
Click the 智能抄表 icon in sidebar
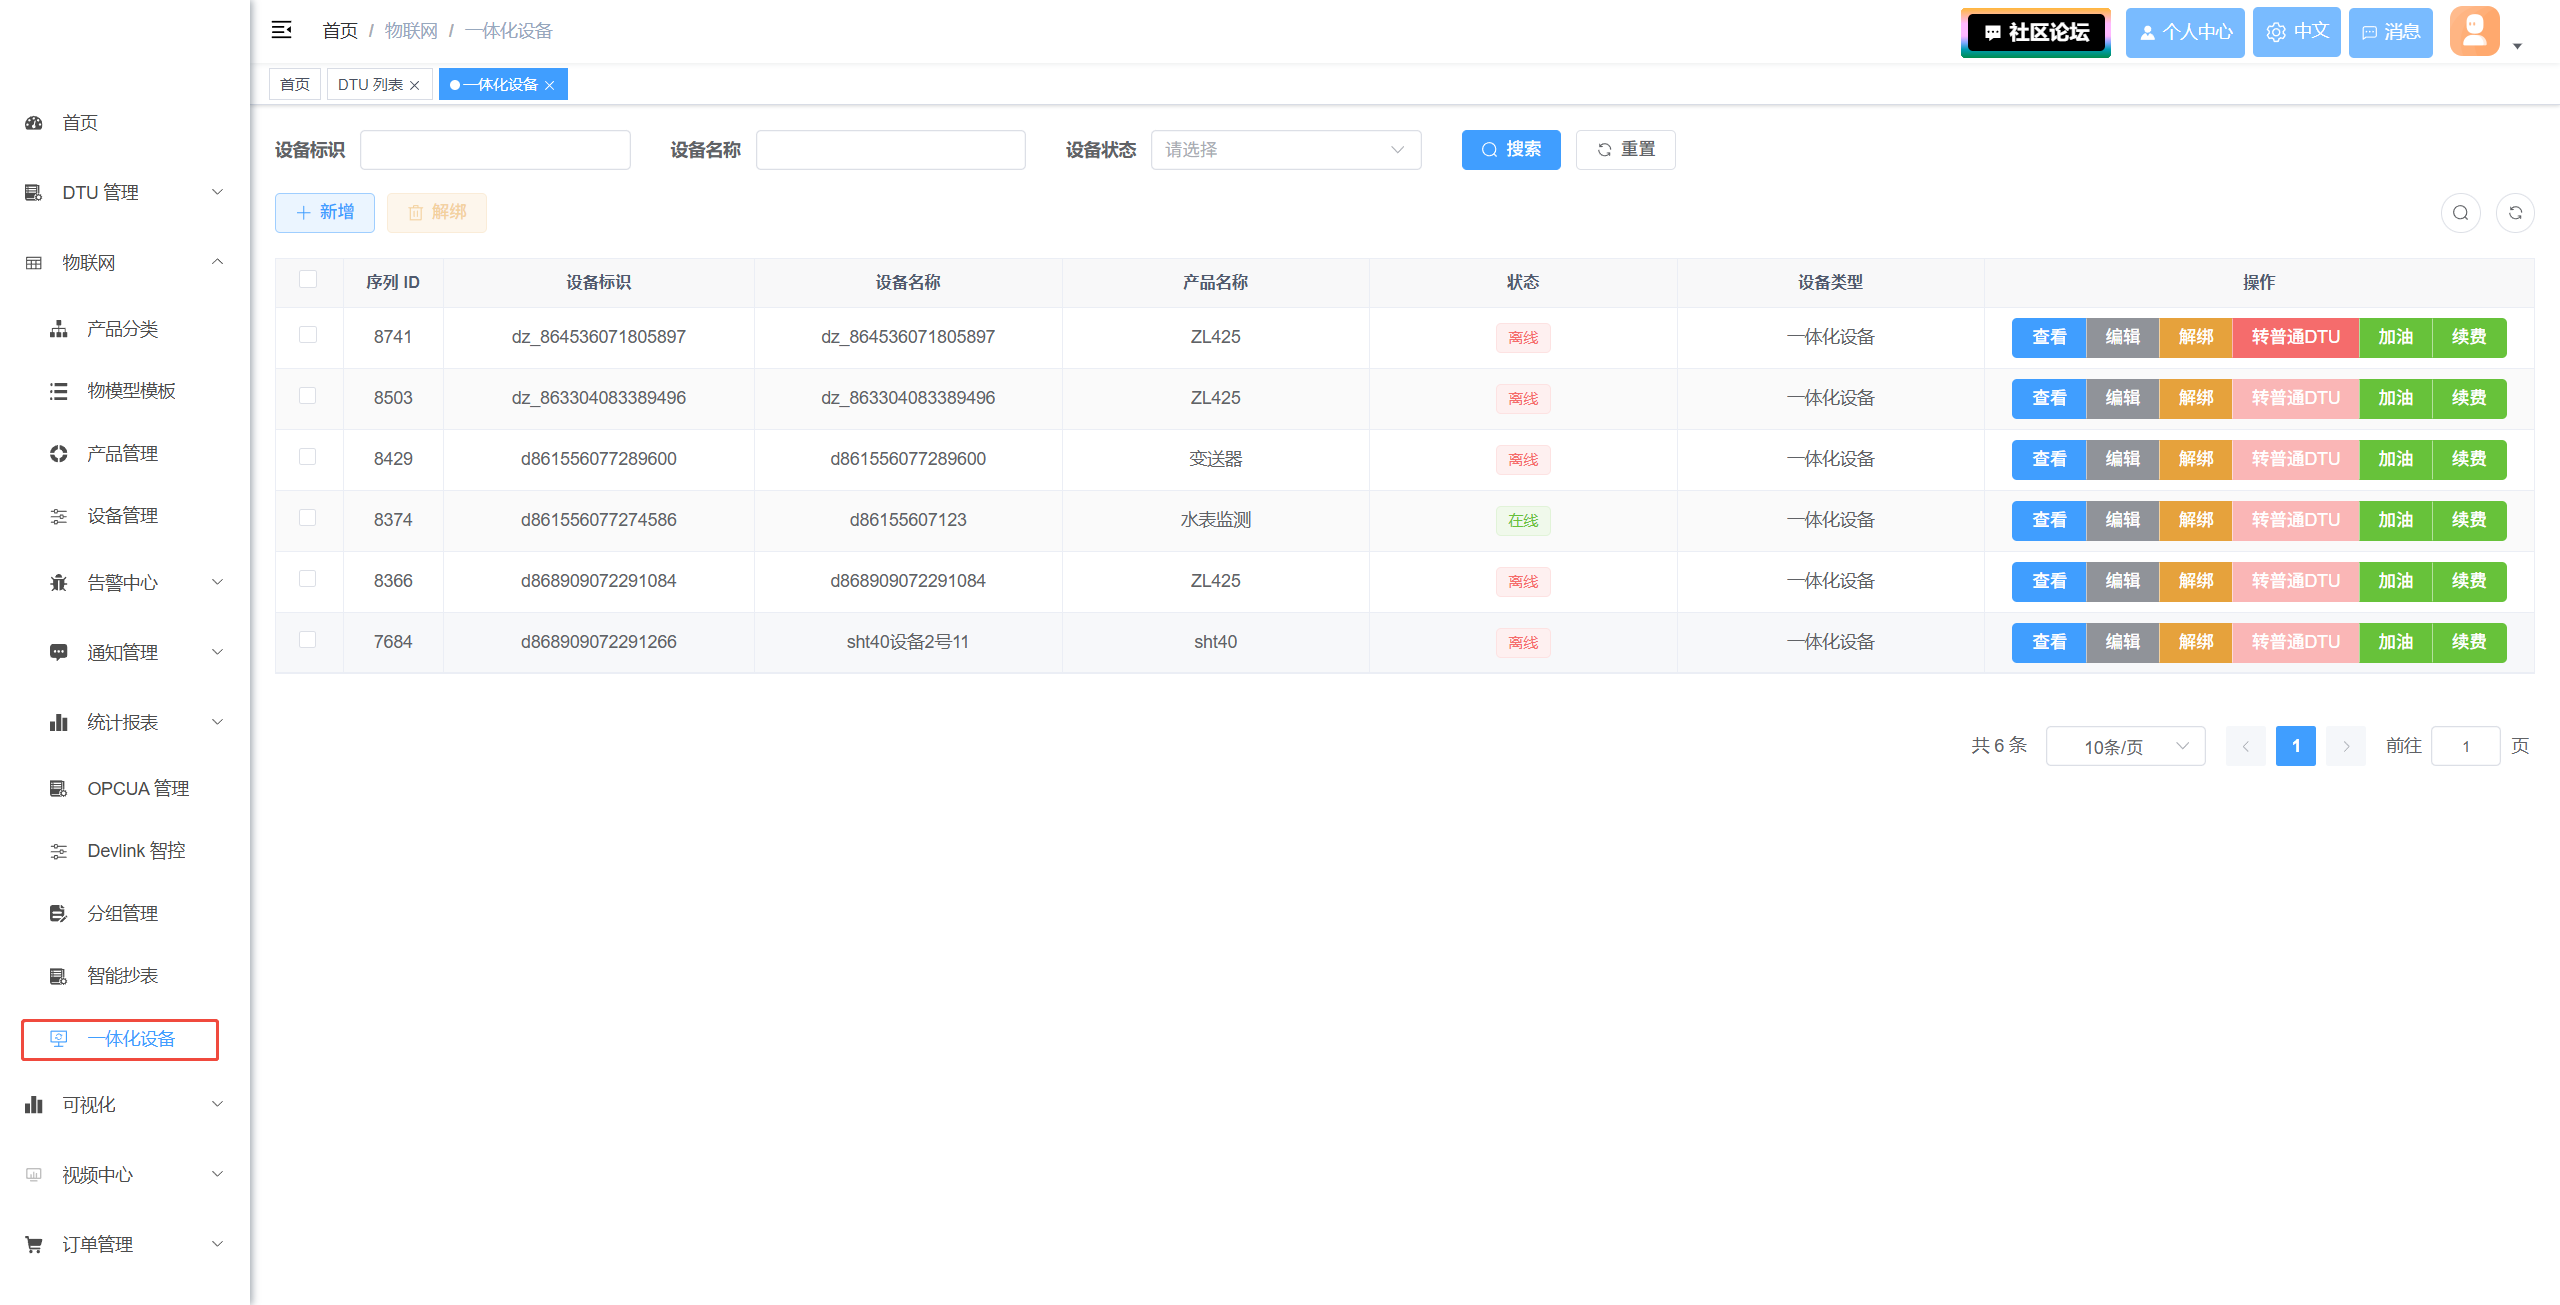(x=59, y=976)
